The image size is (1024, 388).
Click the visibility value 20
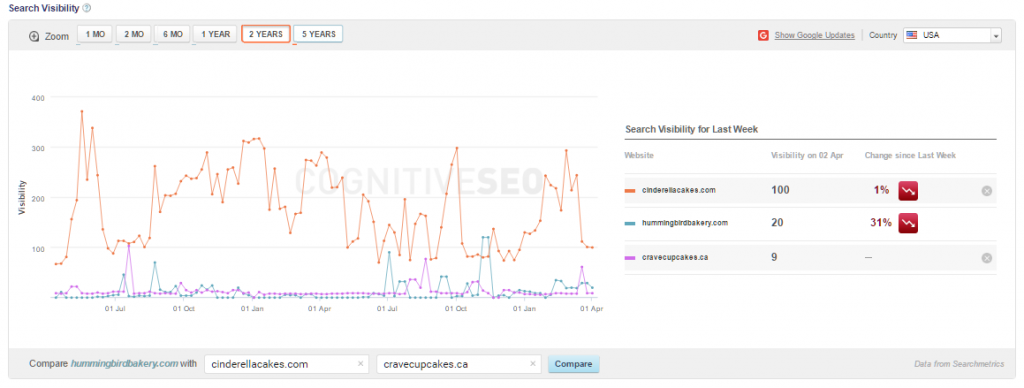pyautogui.click(x=777, y=223)
